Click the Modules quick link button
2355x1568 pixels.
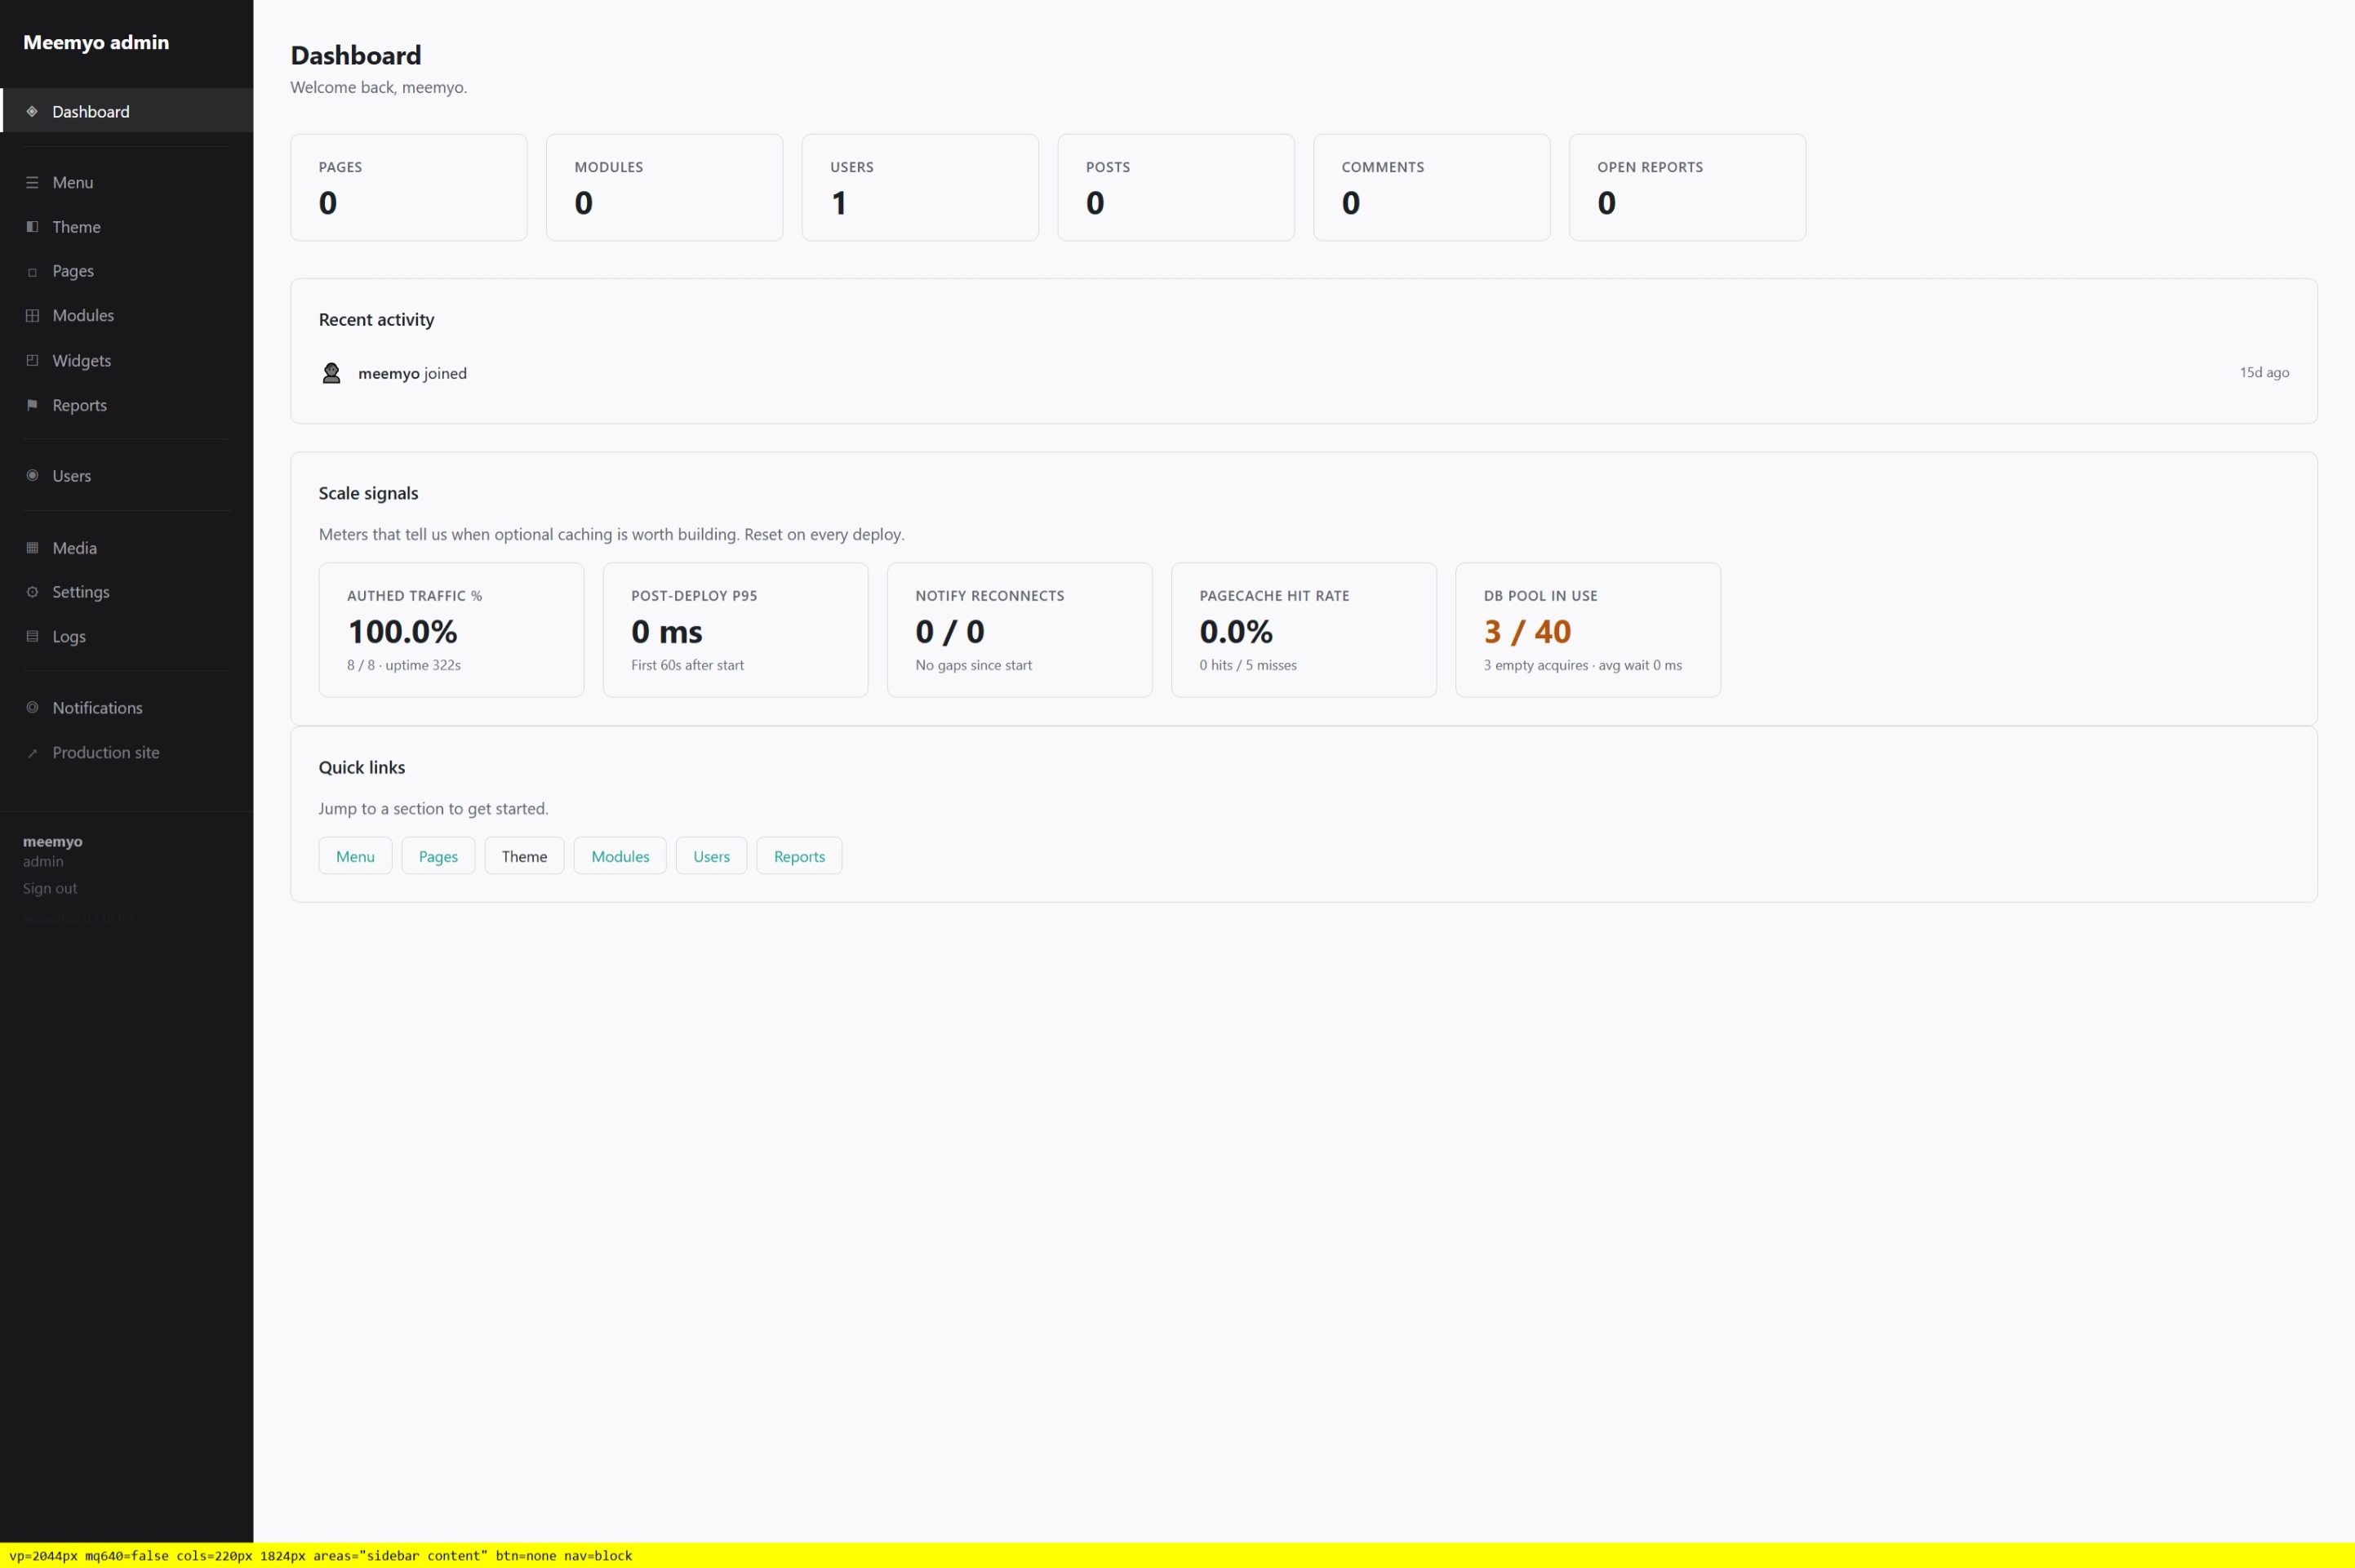coord(620,856)
